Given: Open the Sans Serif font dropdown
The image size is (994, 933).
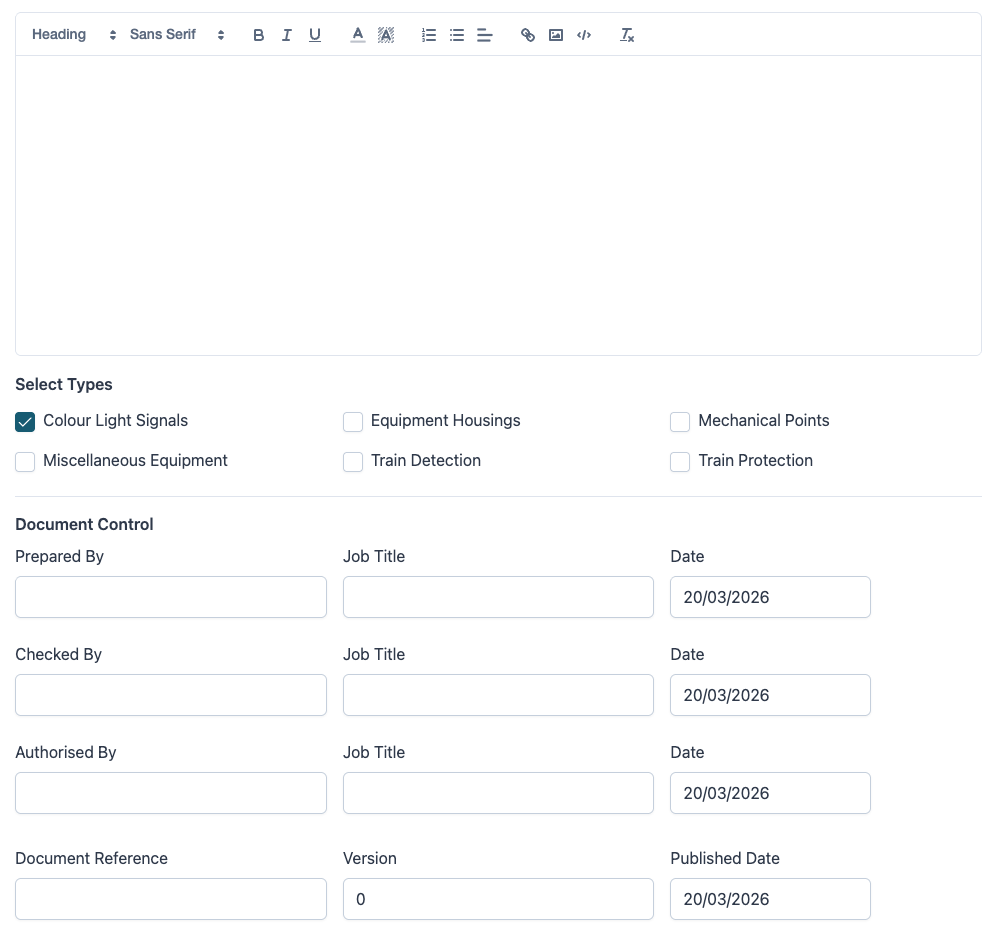Looking at the screenshot, I should click(x=177, y=35).
